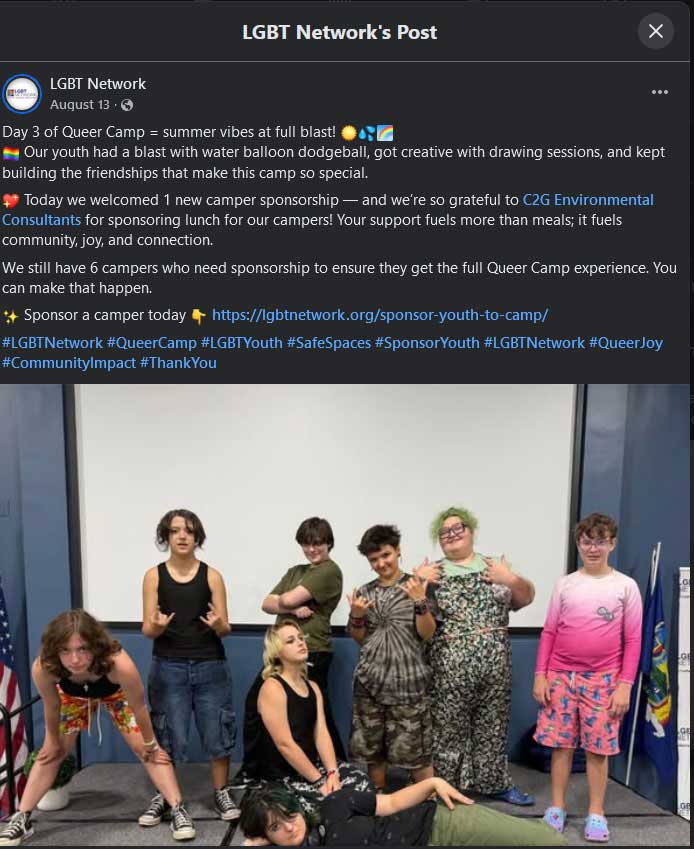Image resolution: width=694 pixels, height=849 pixels.
Task: Click the sun emoji after full blast
Action: pos(349,133)
